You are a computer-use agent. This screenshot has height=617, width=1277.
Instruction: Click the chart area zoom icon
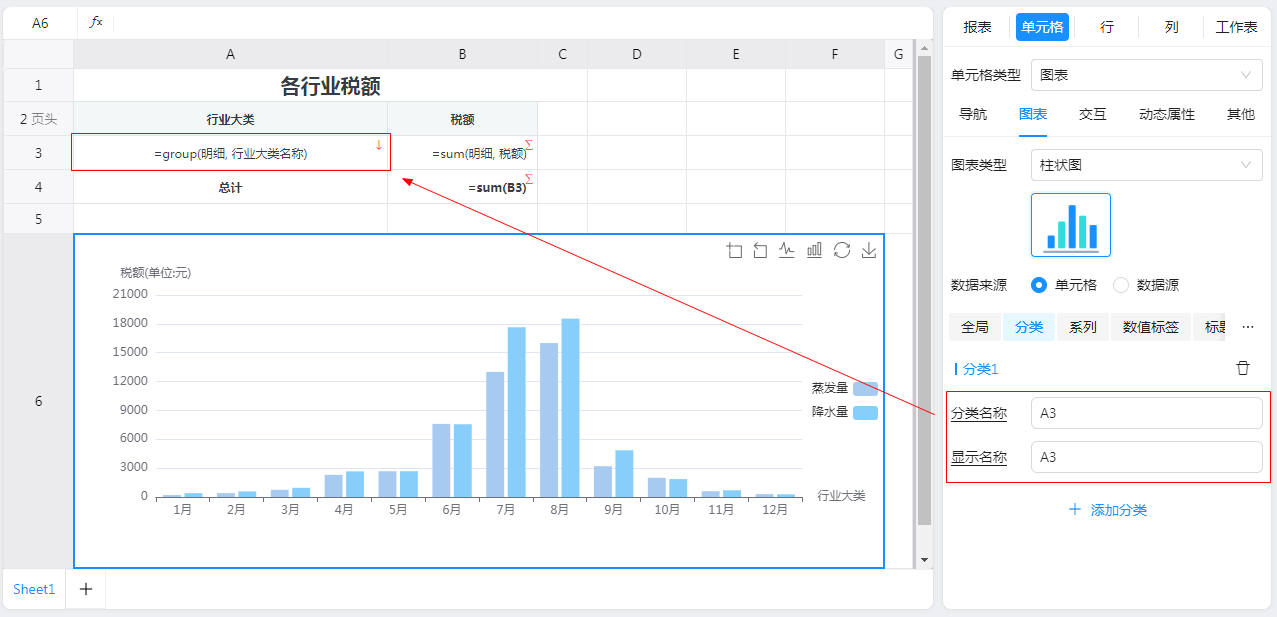tap(735, 251)
